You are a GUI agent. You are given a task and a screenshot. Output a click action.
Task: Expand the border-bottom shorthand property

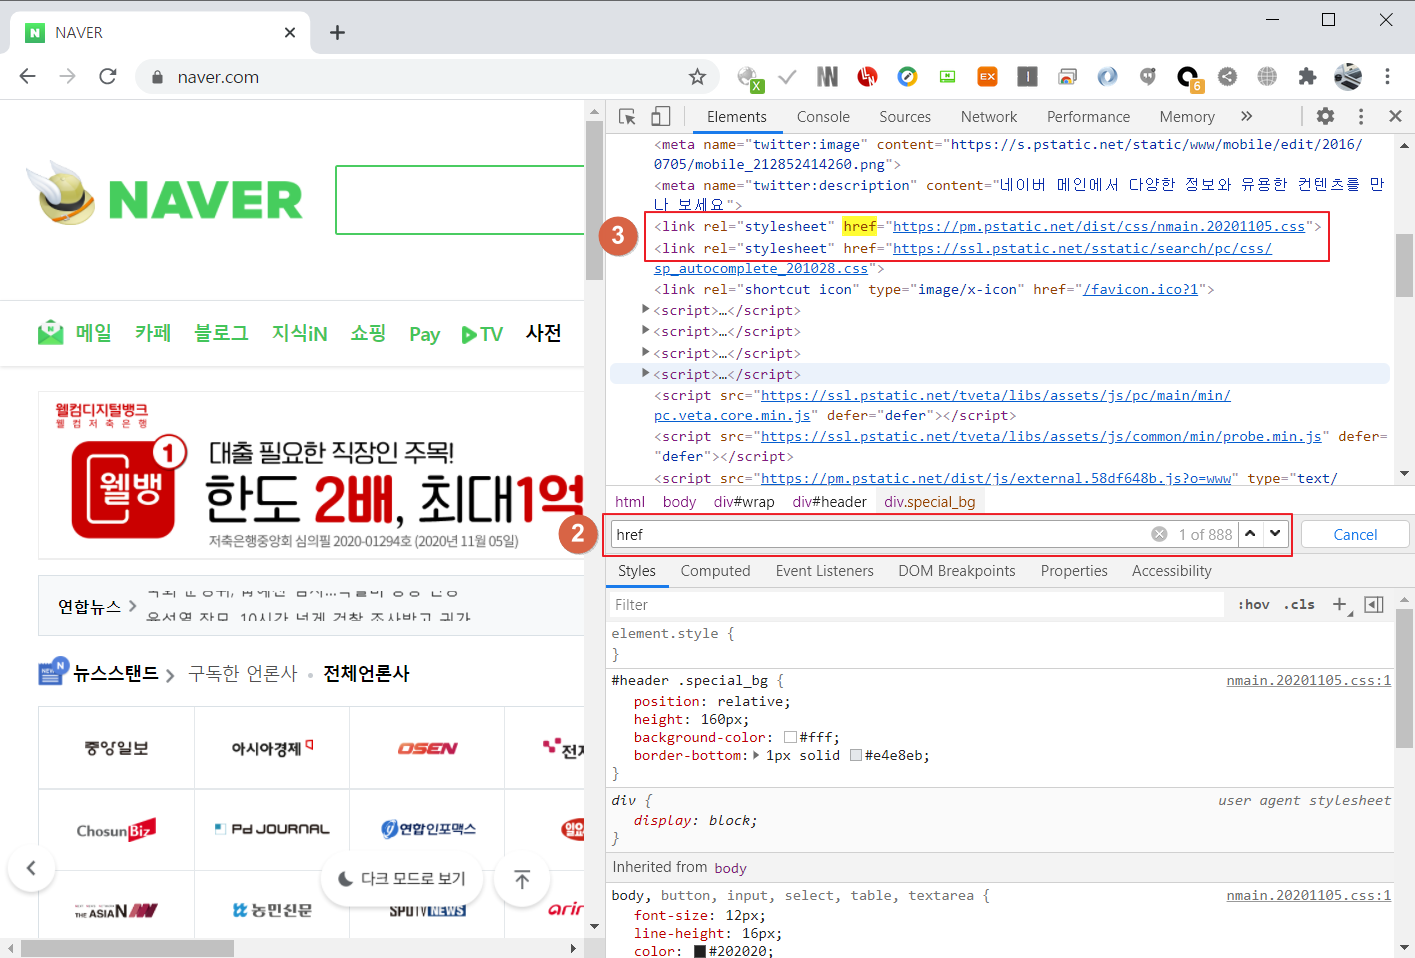pos(755,755)
